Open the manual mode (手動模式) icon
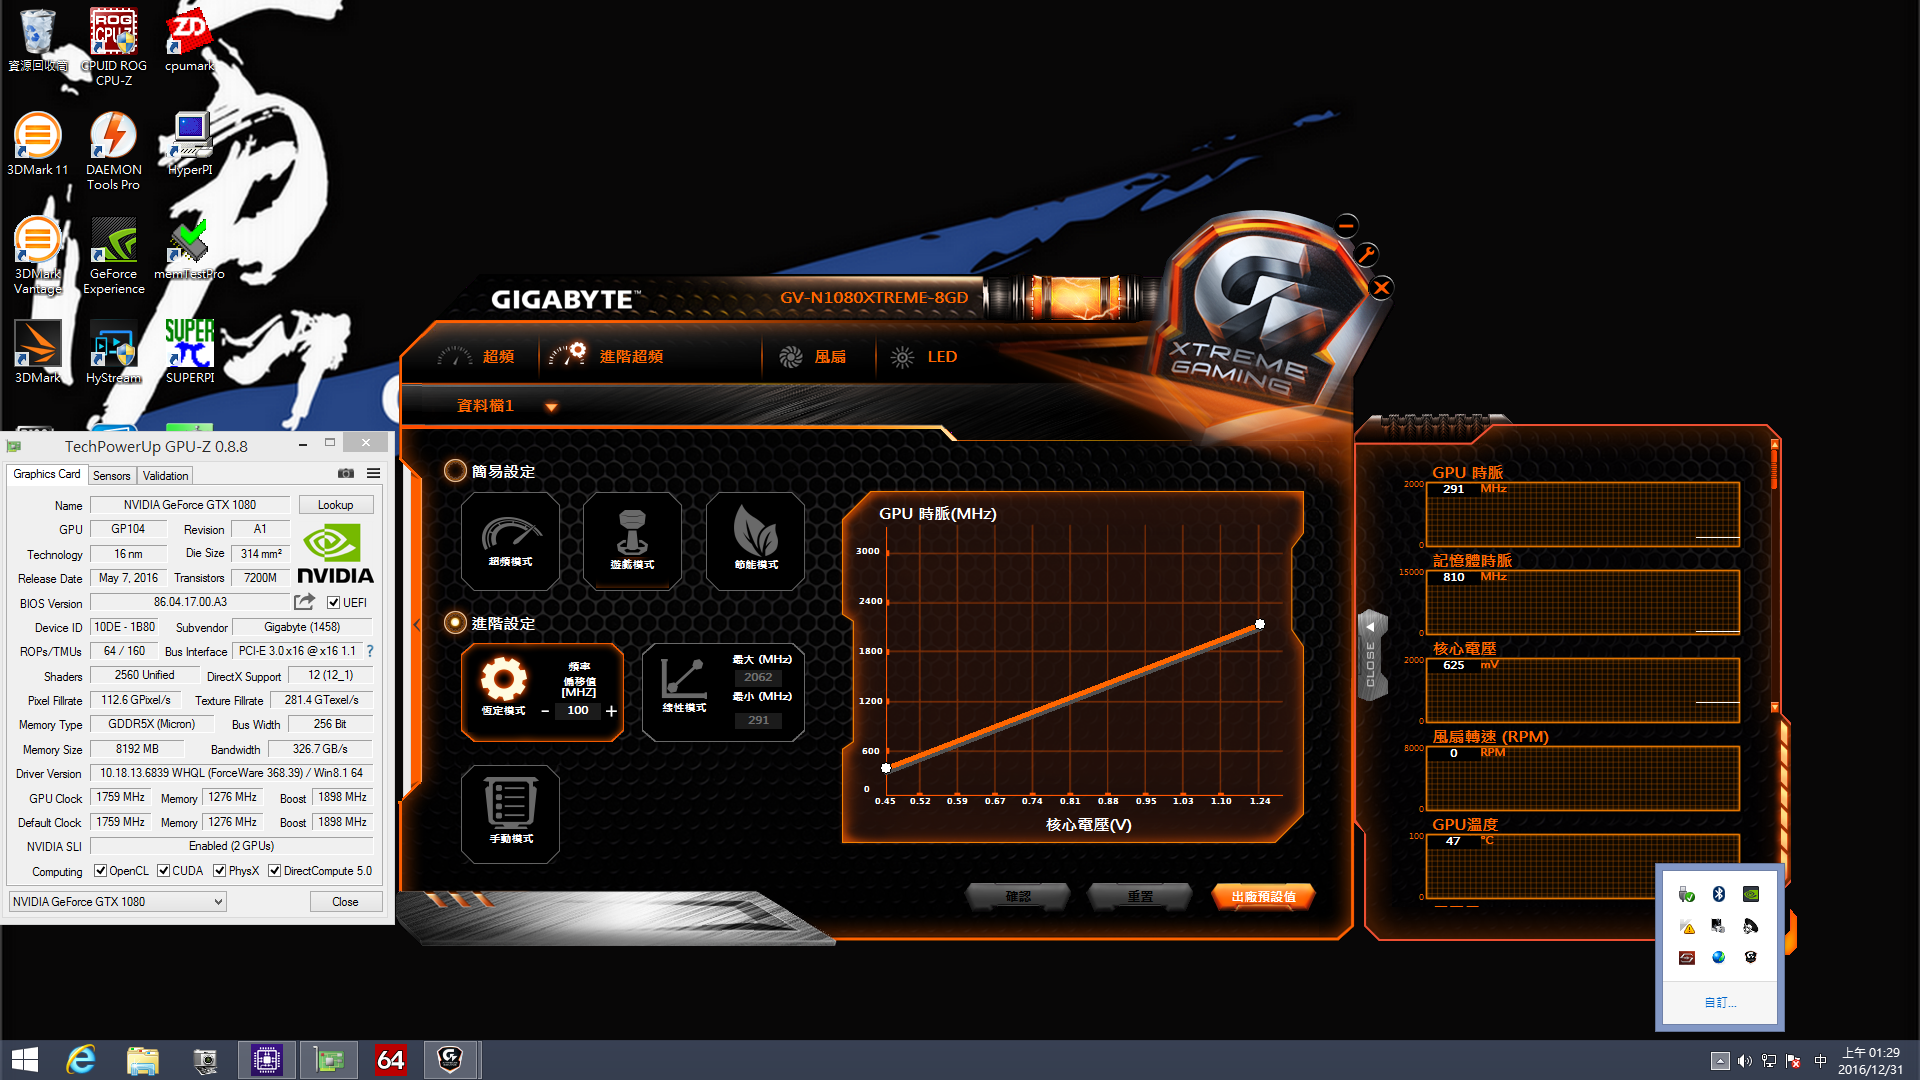This screenshot has width=1920, height=1080. 510,812
